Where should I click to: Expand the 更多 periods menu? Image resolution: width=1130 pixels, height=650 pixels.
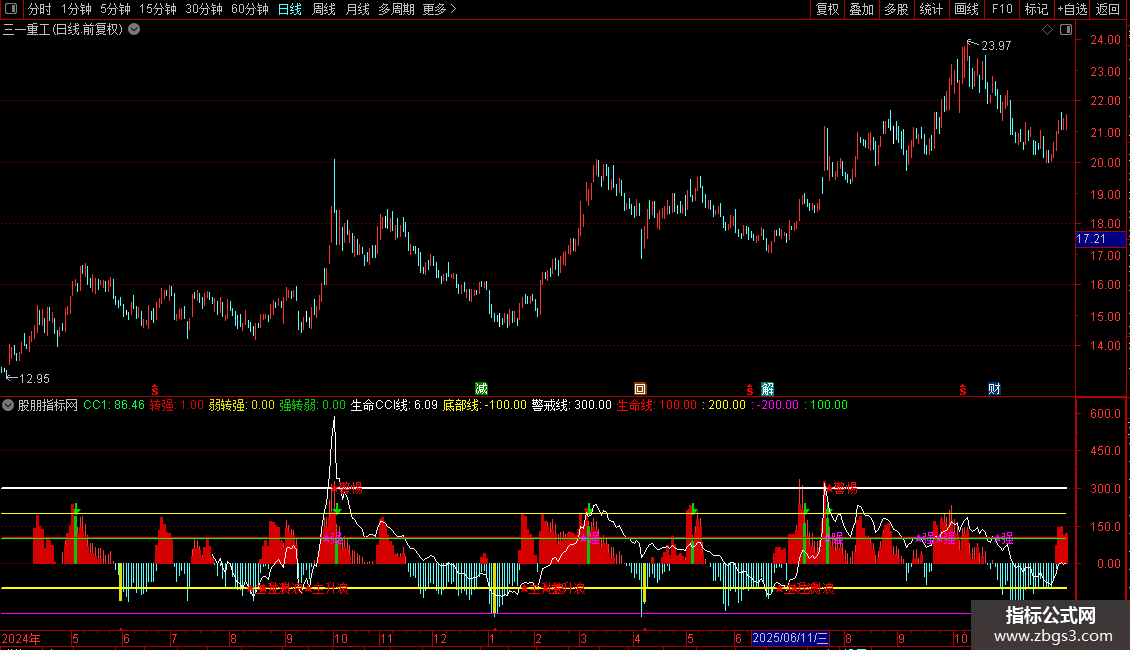pos(439,9)
